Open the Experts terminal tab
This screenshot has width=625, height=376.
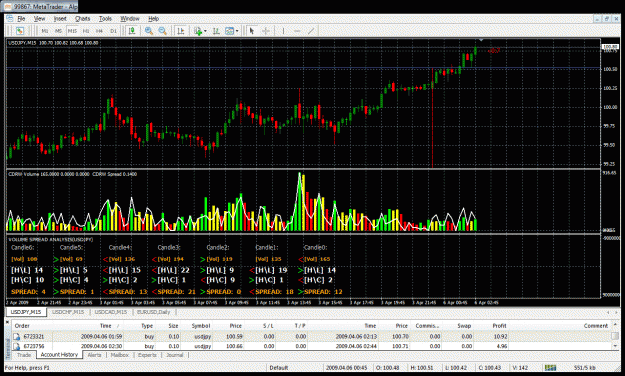(147, 355)
